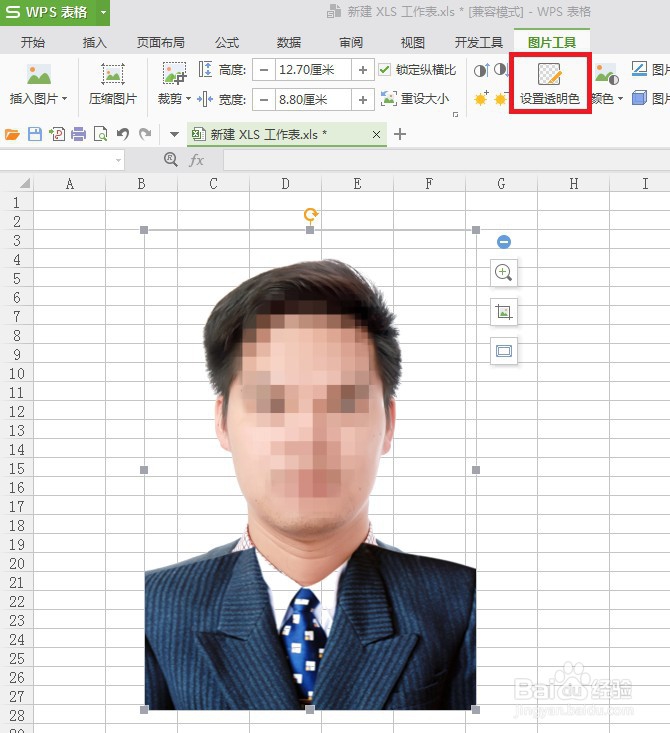Increase the width with the plus button
The width and height of the screenshot is (670, 733).
(363, 100)
